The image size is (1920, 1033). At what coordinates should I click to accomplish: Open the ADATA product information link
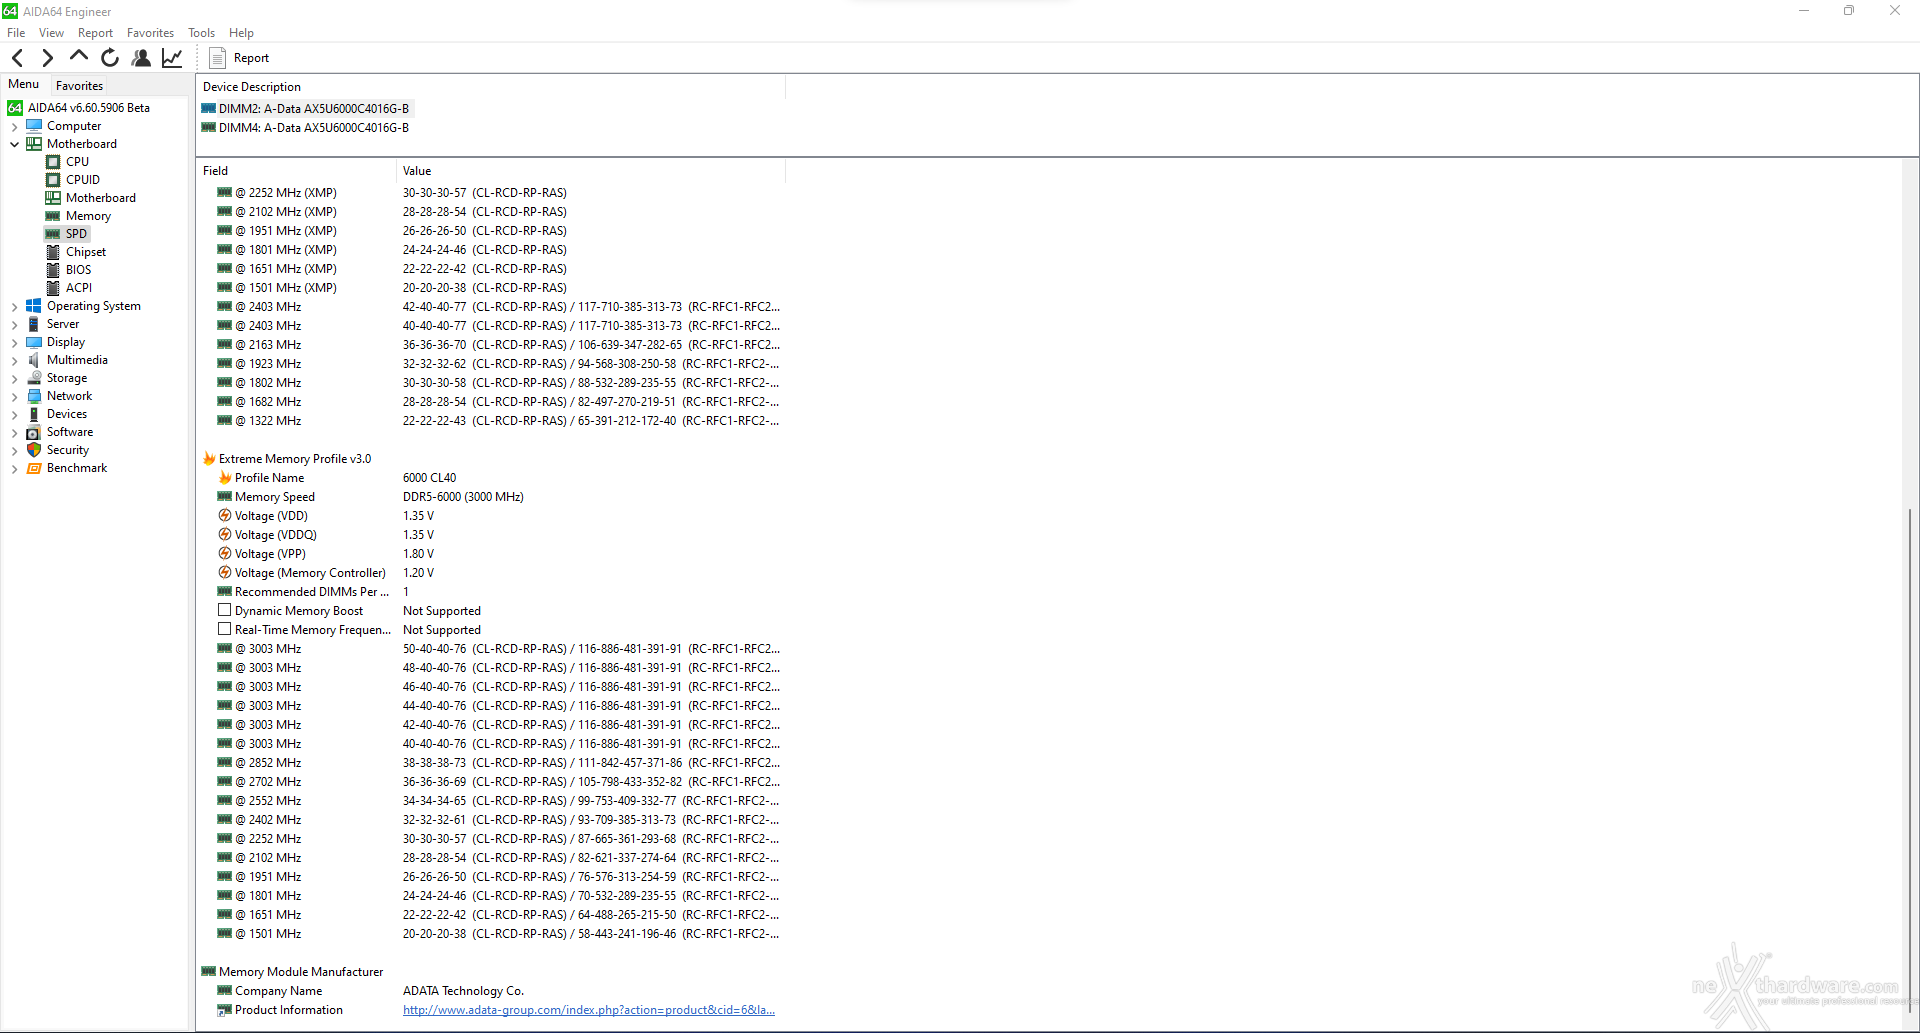(x=588, y=1010)
